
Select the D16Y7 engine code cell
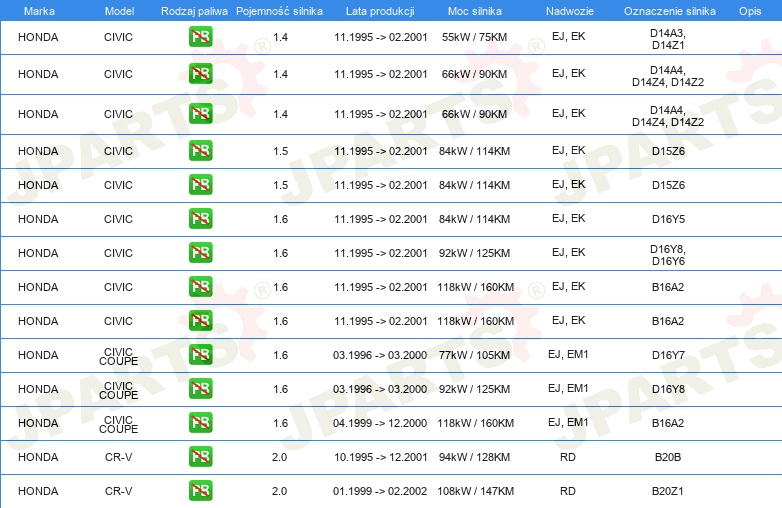[x=668, y=355]
